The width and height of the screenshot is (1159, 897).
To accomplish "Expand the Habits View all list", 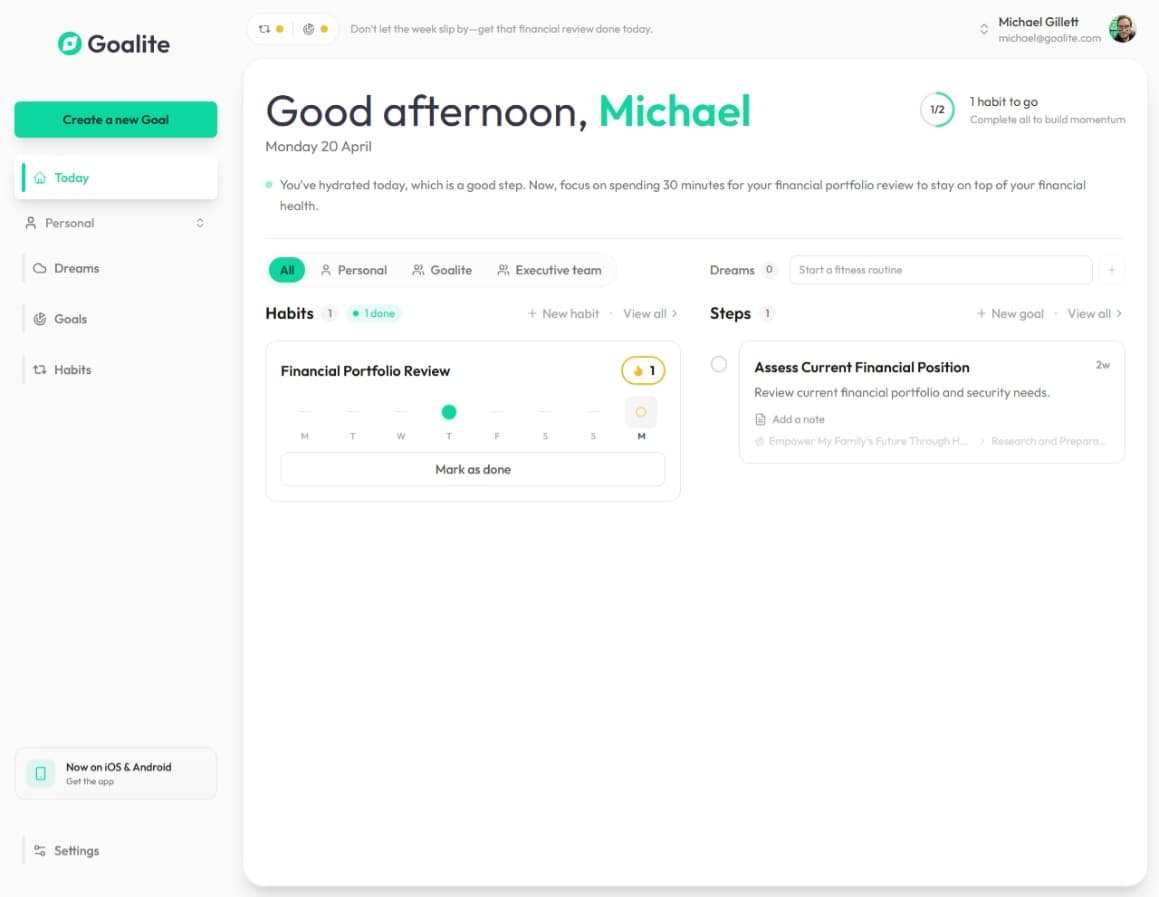I will click(x=649, y=313).
